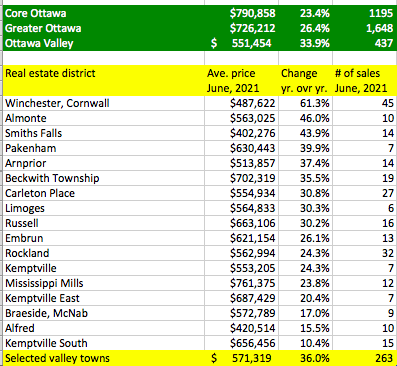Click the Greater Ottawa price $726,212
The image size is (397, 366).
253,28
